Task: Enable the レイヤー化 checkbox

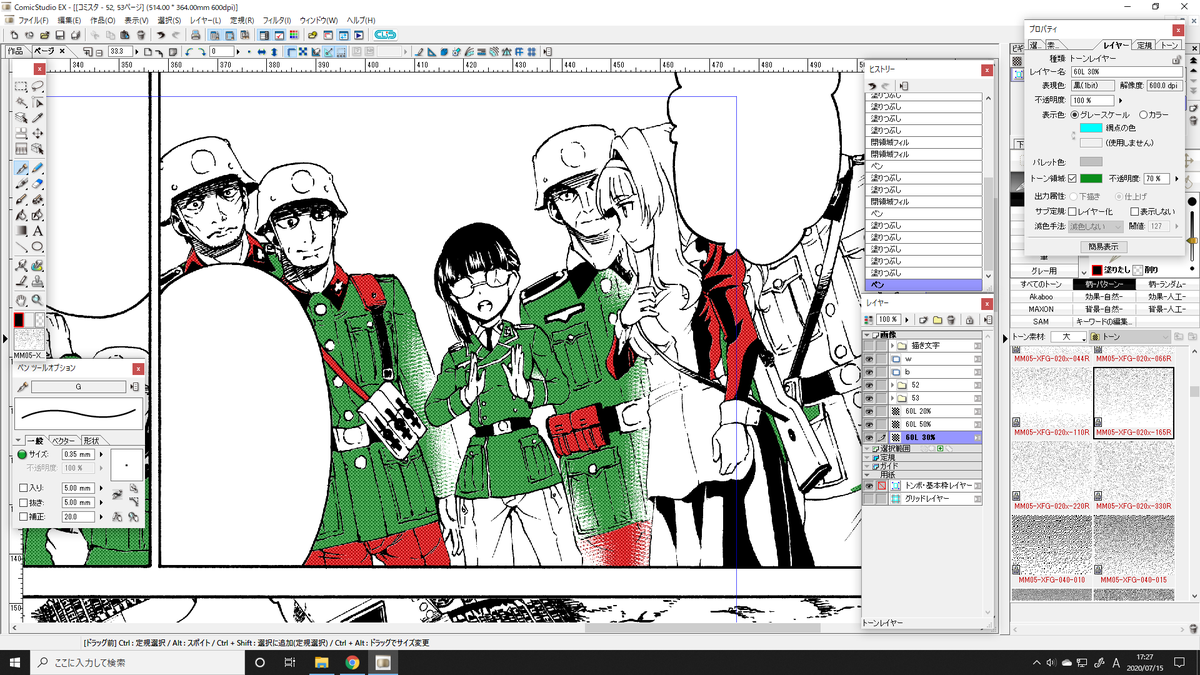Action: (x=1072, y=212)
